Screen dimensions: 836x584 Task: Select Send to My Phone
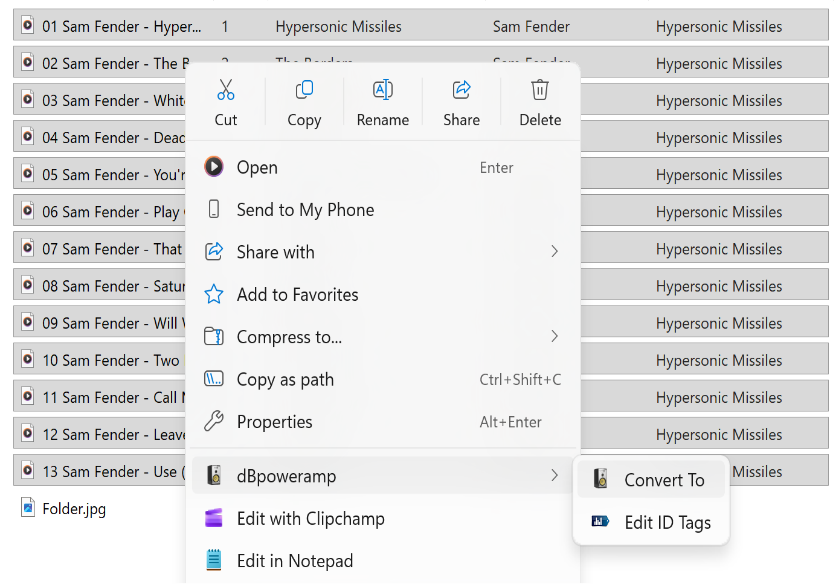(x=383, y=210)
